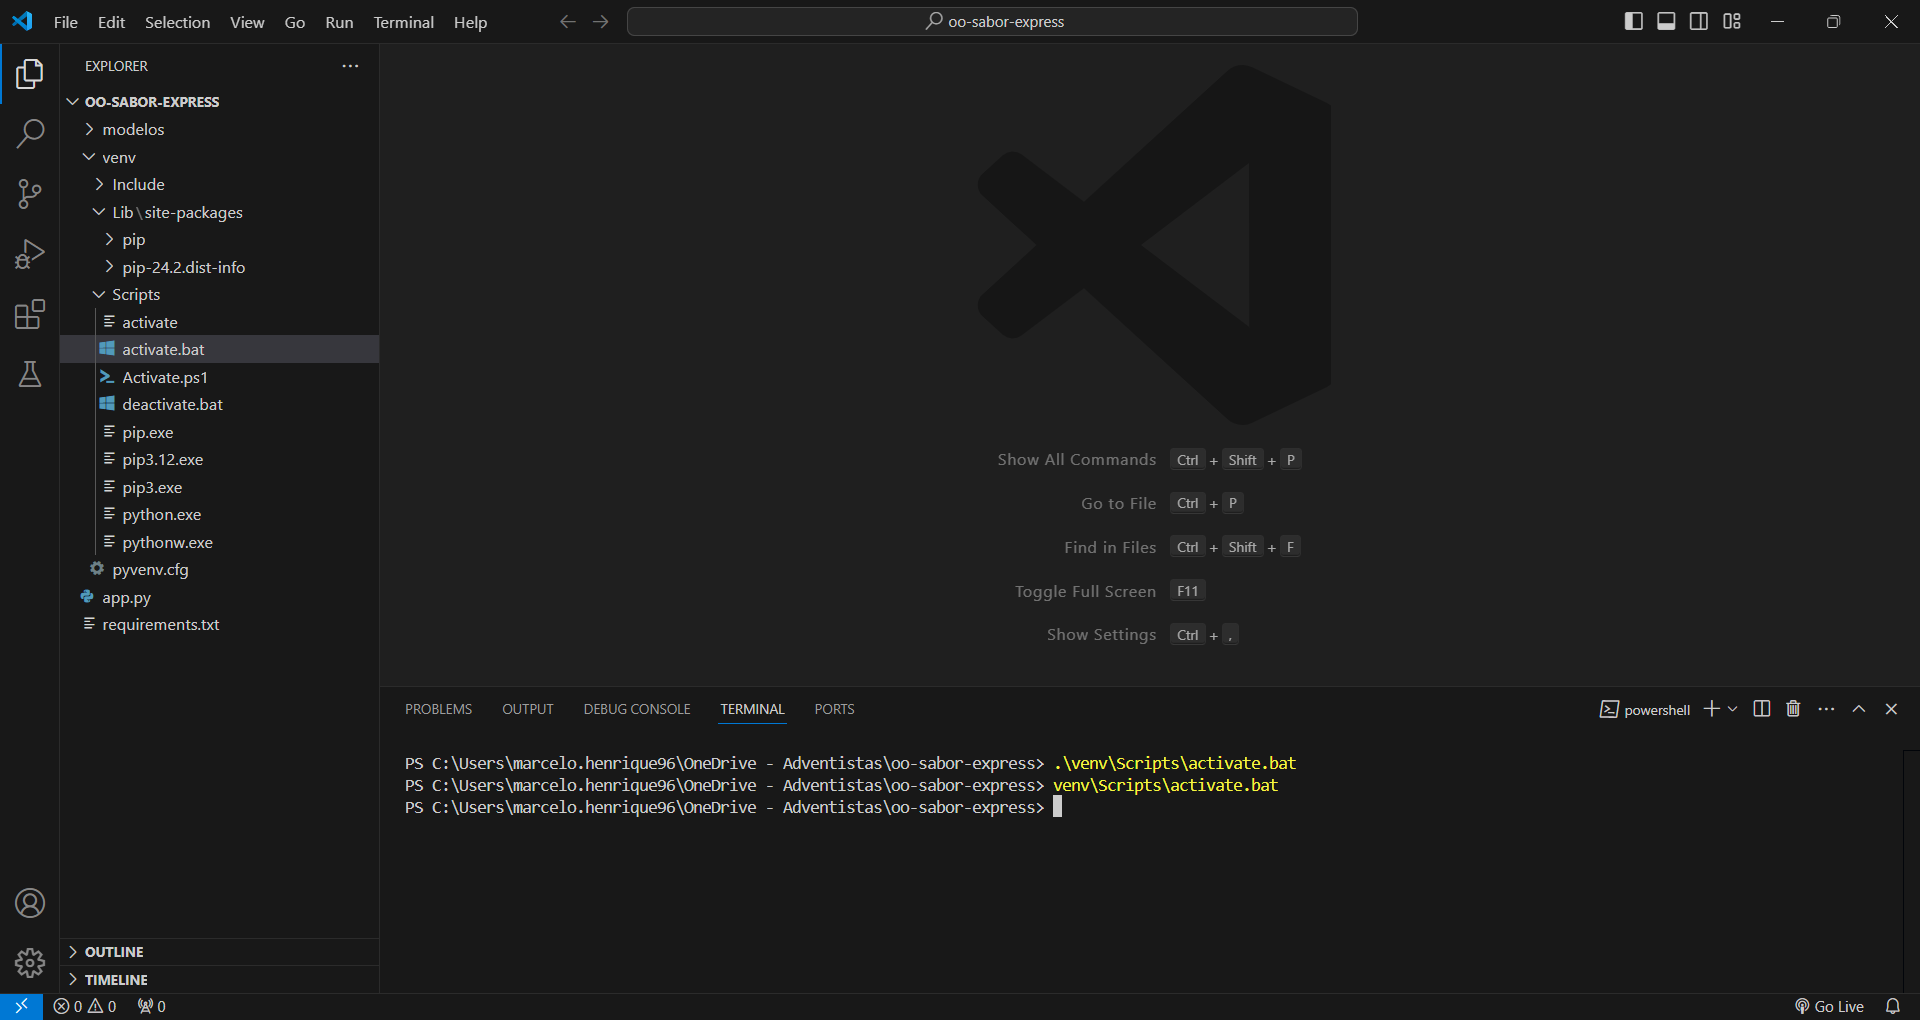The height and width of the screenshot is (1020, 1920).
Task: Kill terminal with the trash icon
Action: [x=1793, y=709]
